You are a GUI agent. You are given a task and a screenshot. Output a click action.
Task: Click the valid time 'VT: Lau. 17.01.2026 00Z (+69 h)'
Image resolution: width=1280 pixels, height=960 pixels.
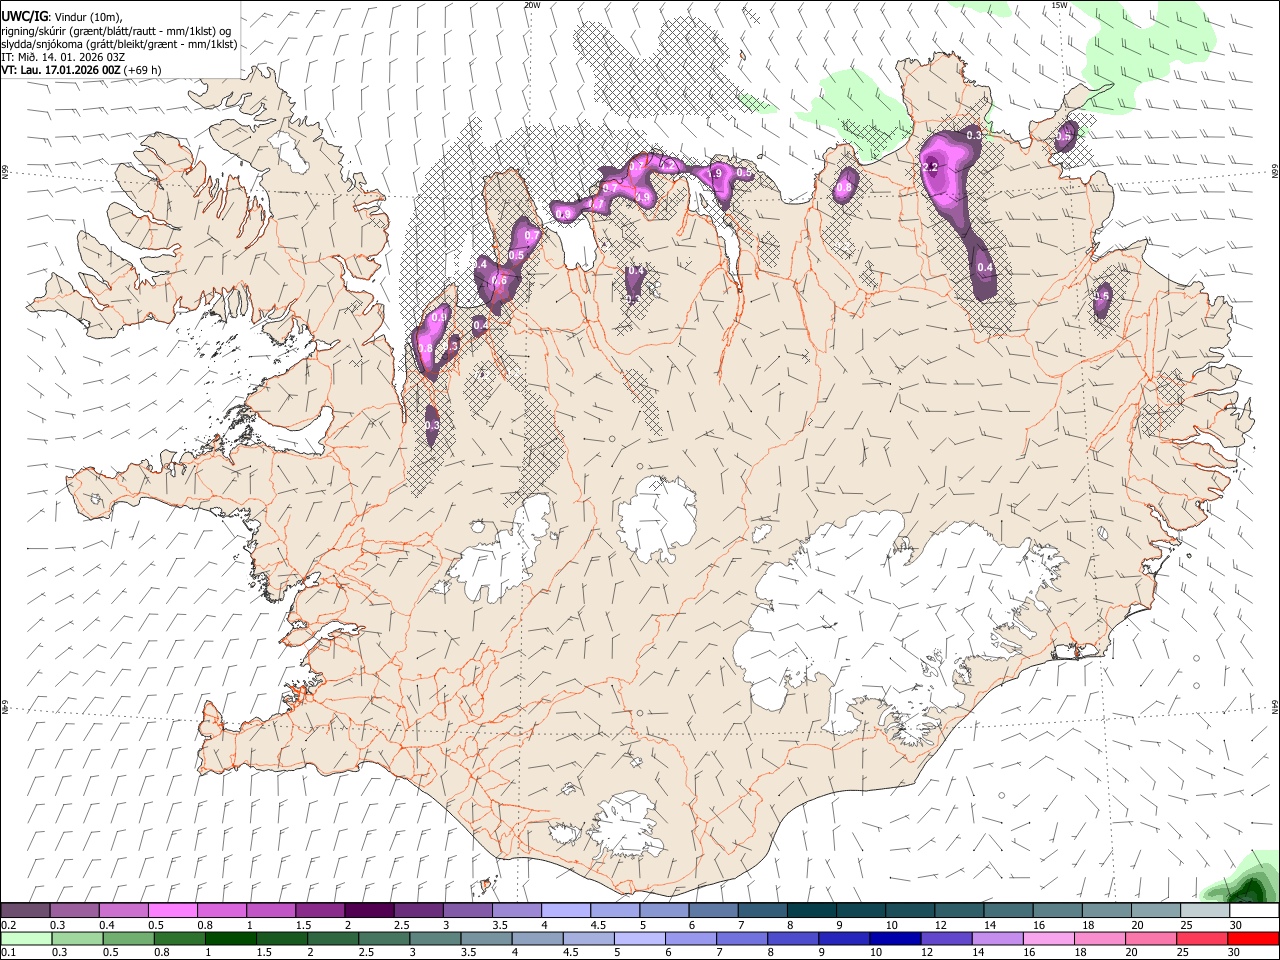81,70
